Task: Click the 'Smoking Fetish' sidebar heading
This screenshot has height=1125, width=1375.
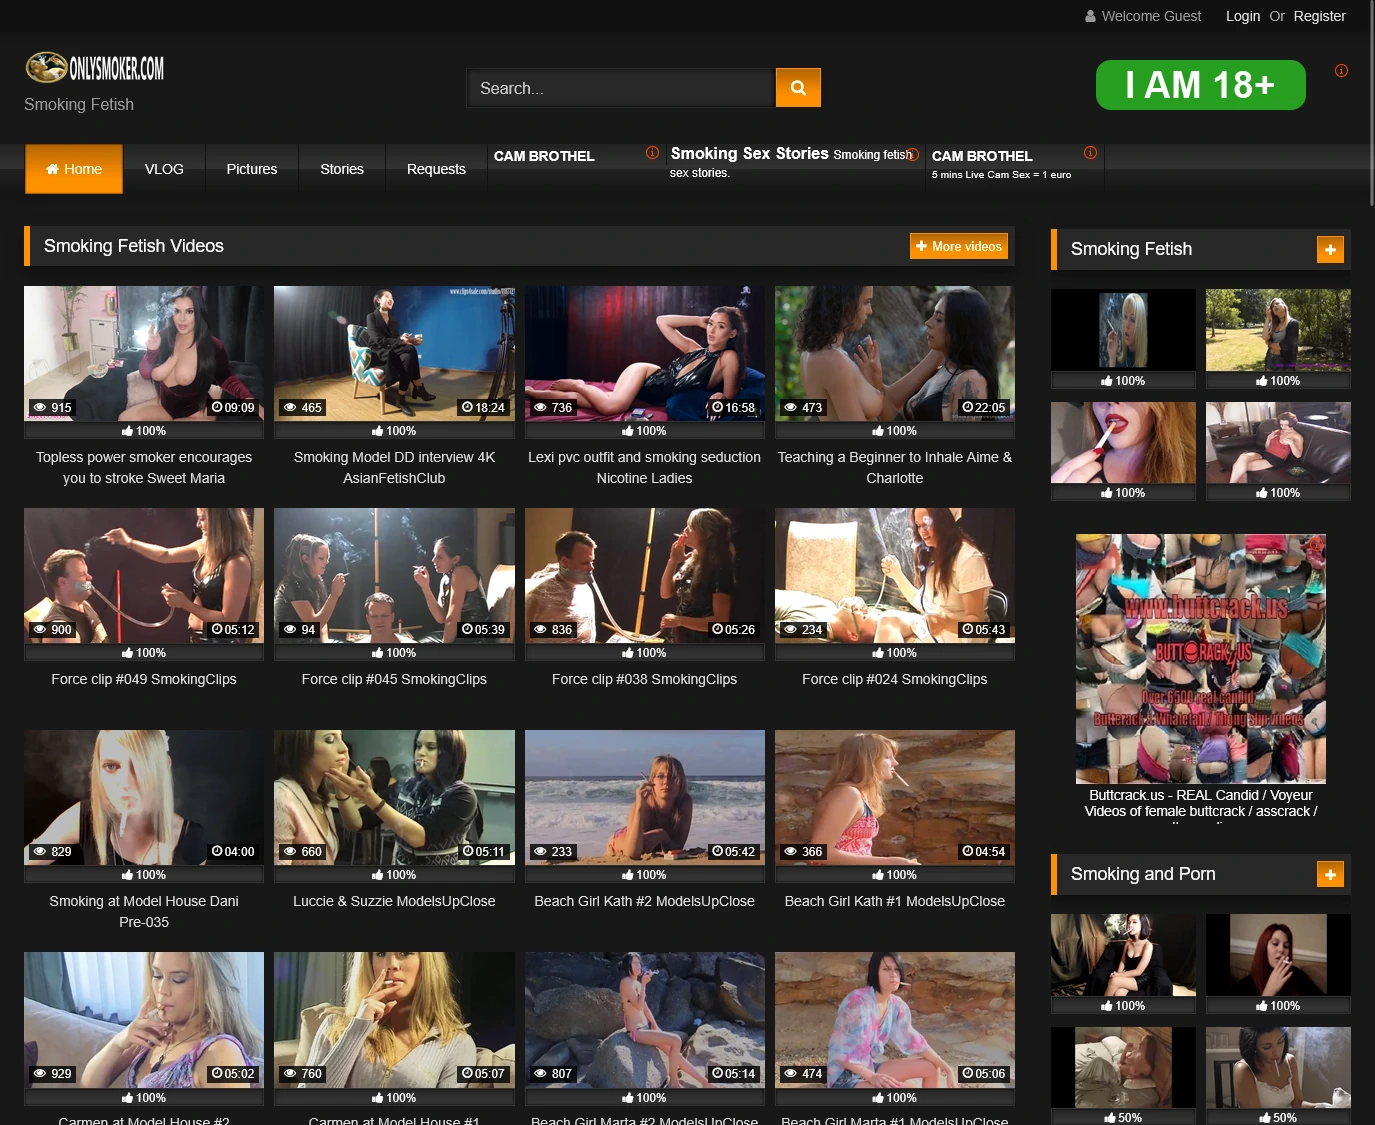Action: click(1131, 249)
